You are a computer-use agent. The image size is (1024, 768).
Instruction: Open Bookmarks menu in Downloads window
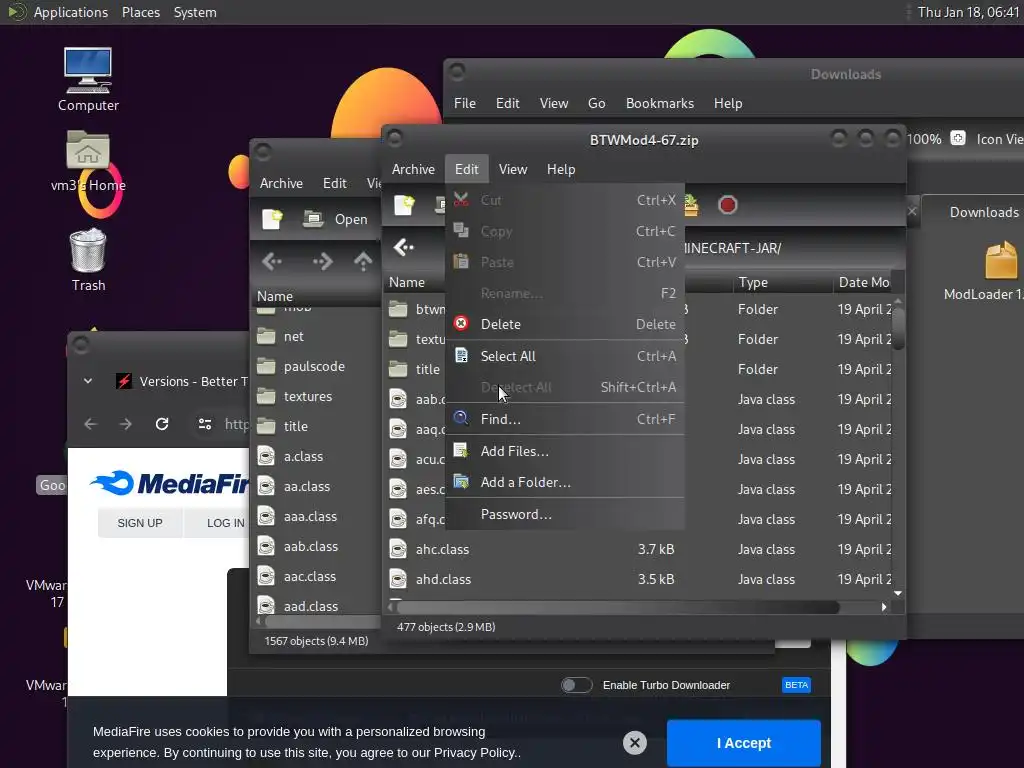pyautogui.click(x=660, y=103)
